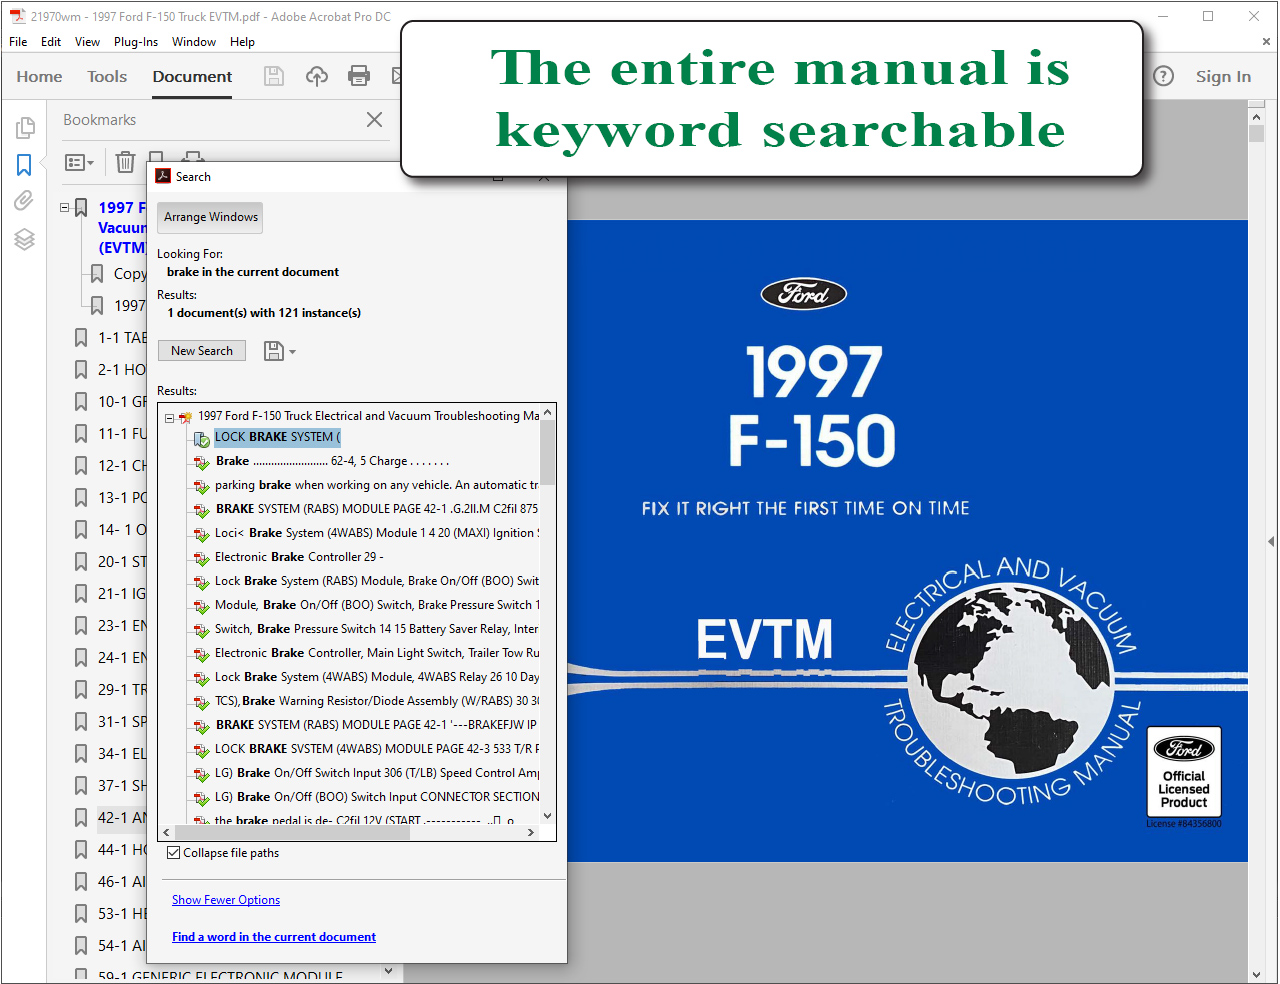Viewport: 1280px width, 984px height.
Task: Select result 'Brake ... 62-4, 5 Charge'
Action: 332,461
